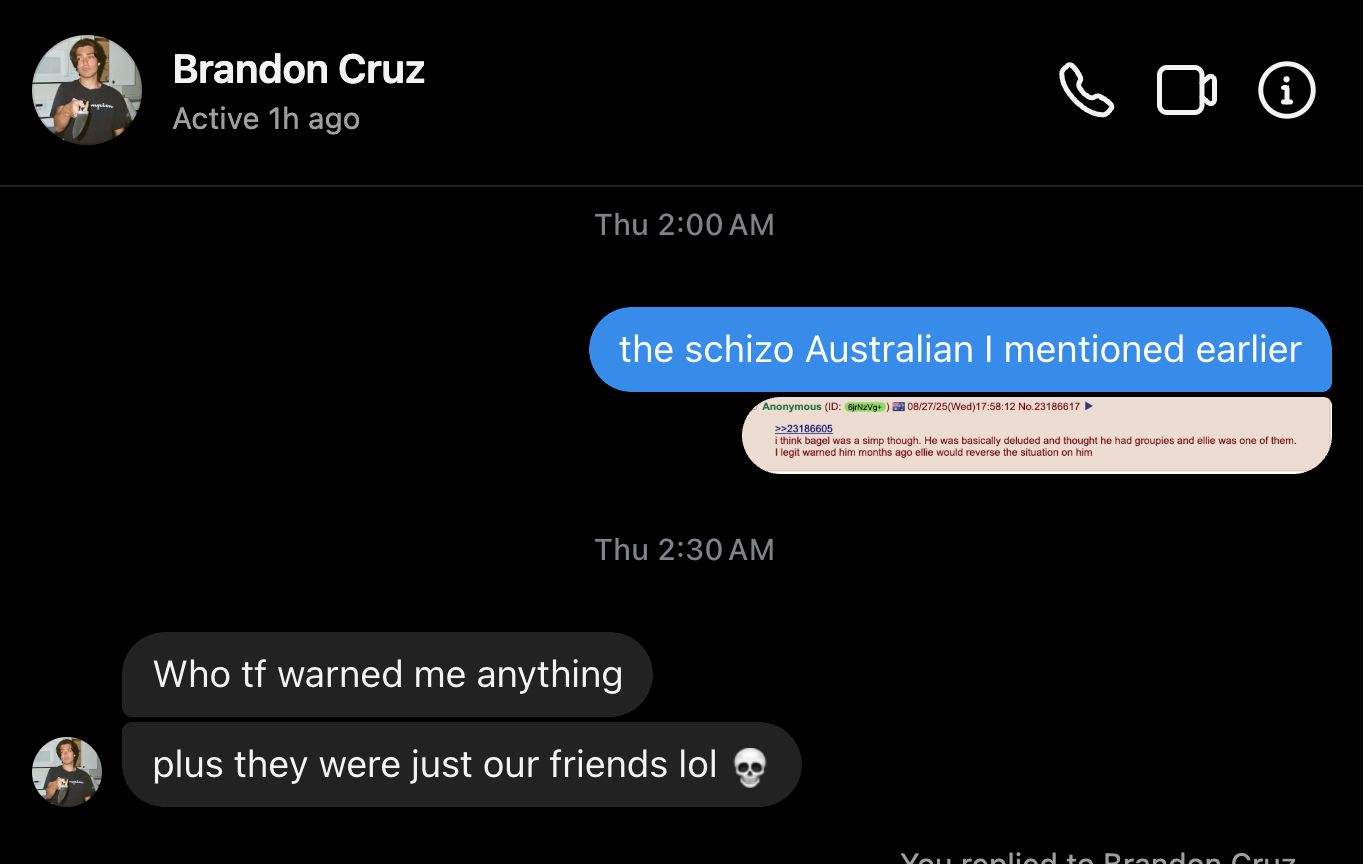Open the shared forum post screenshot
The height and width of the screenshot is (864, 1363).
pyautogui.click(x=1037, y=434)
